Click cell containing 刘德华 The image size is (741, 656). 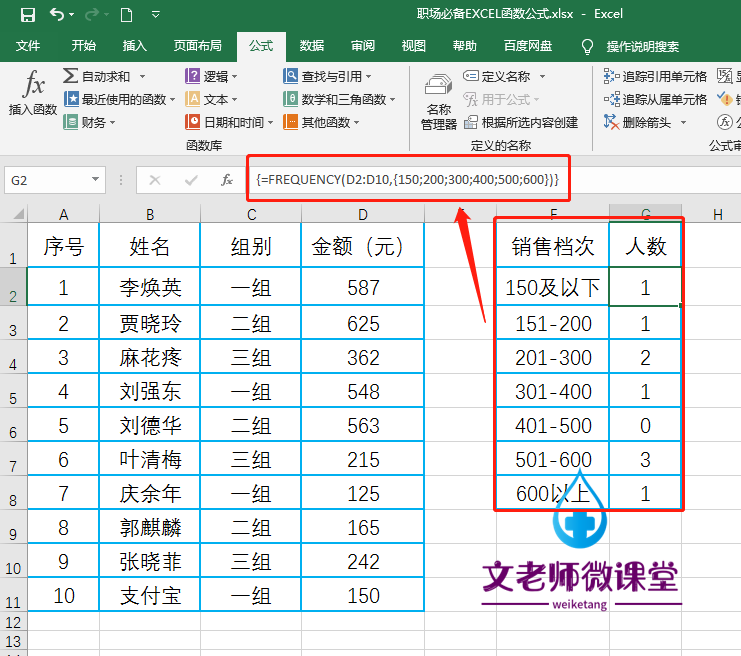[x=150, y=425]
